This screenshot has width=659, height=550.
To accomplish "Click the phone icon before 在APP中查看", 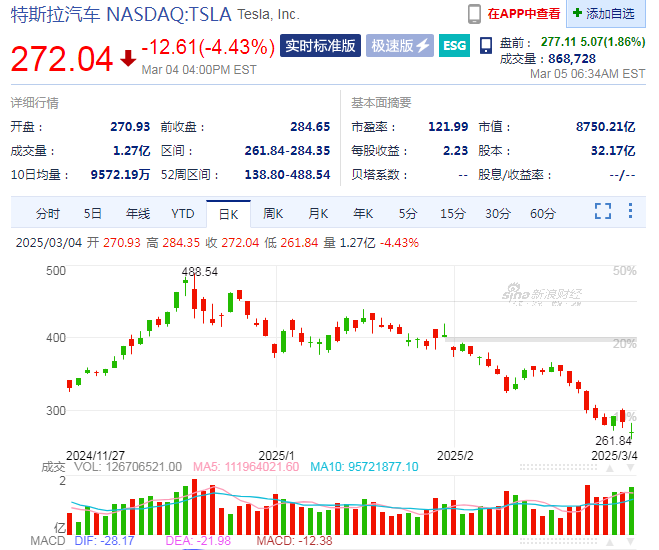I will (474, 14).
